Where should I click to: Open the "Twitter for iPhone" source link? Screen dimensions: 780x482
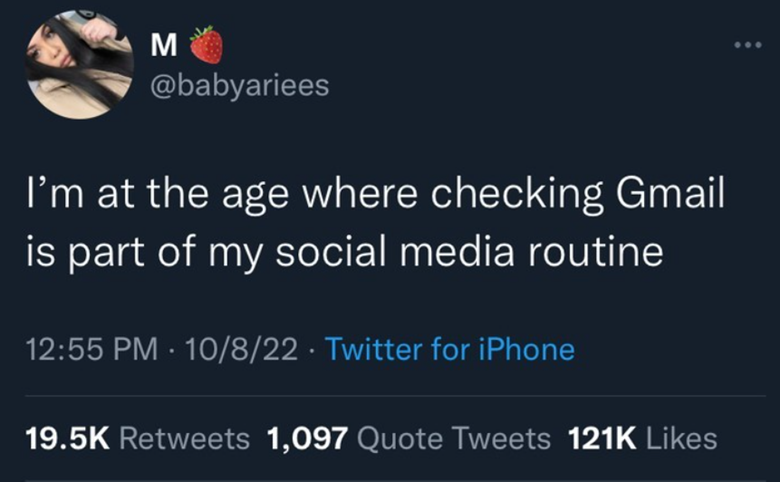pyautogui.click(x=450, y=349)
